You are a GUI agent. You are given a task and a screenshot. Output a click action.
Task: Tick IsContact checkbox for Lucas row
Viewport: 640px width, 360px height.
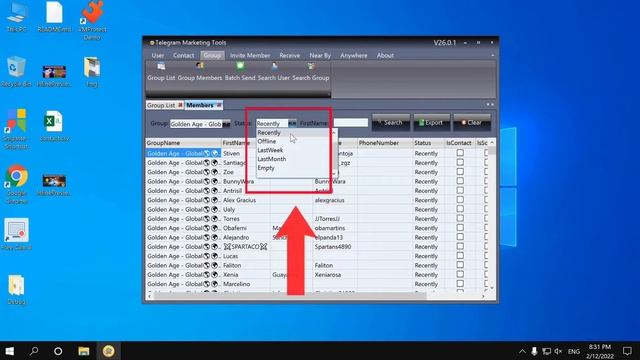coord(460,256)
